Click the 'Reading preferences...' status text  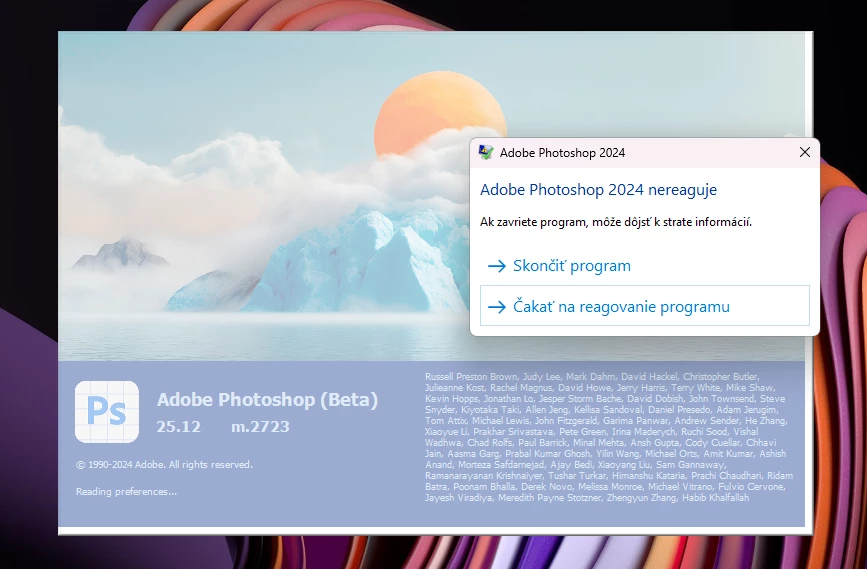click(x=127, y=492)
